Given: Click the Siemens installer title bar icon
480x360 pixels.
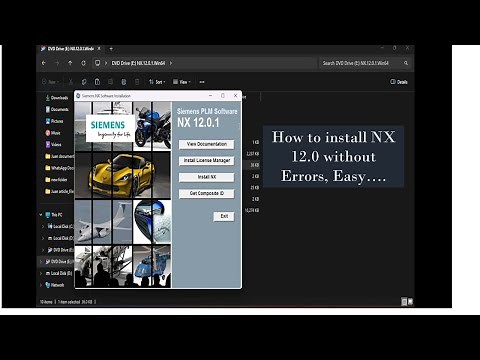Looking at the screenshot, I should (x=78, y=96).
